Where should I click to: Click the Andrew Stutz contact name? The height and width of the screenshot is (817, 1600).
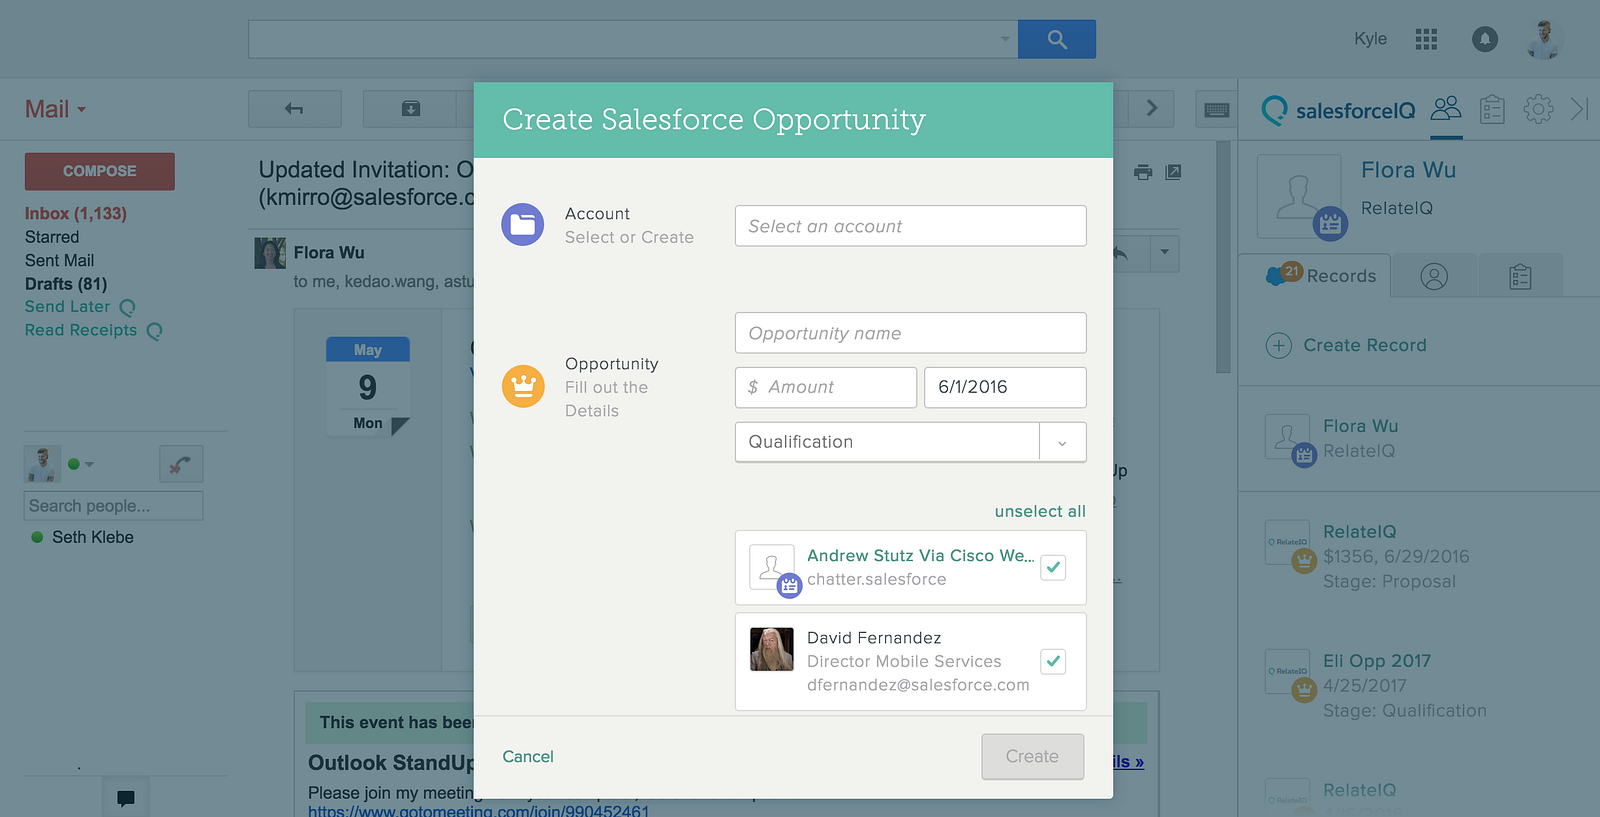921,556
